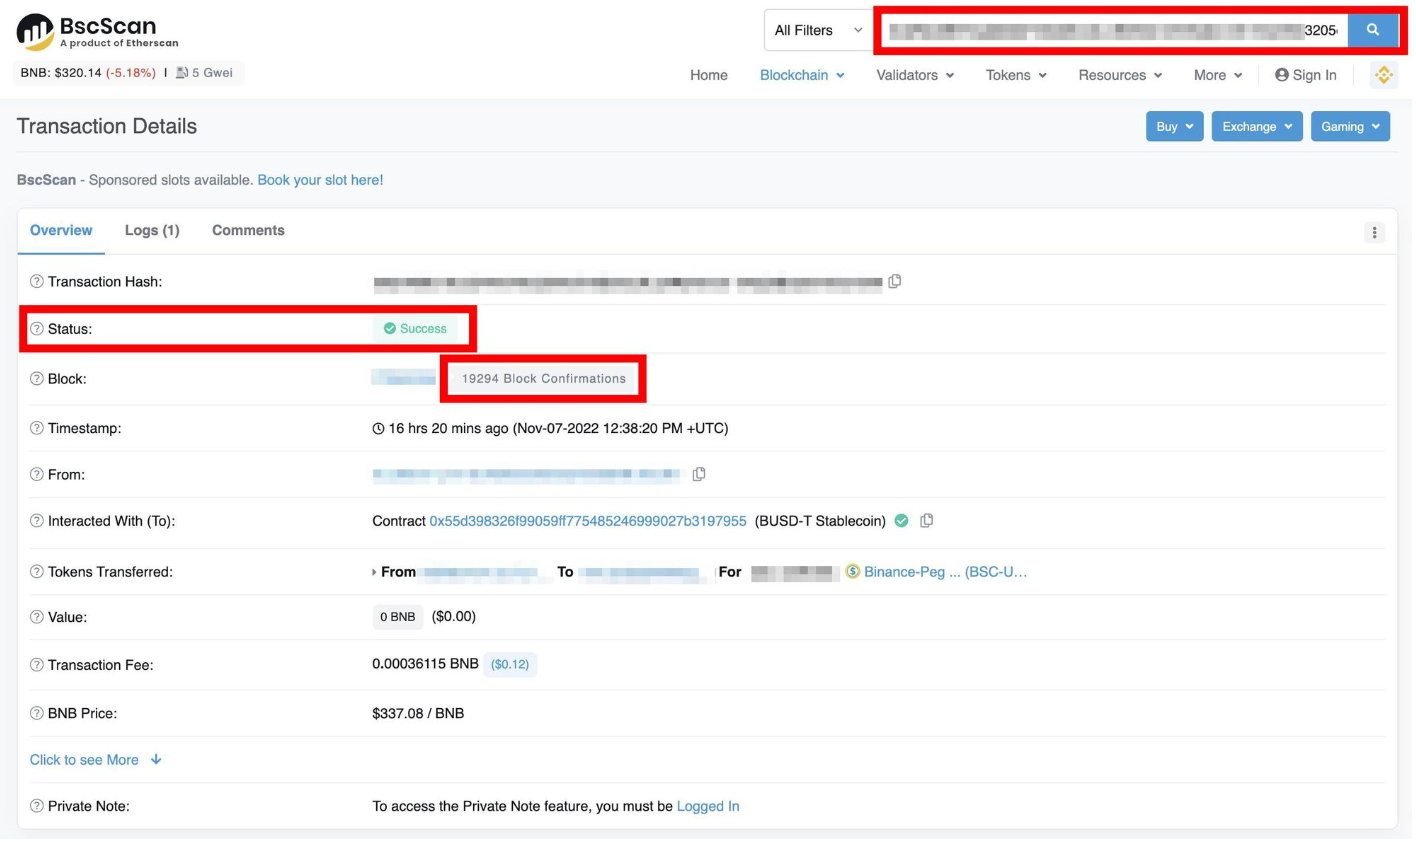Switch to the Overview tab
Image resolution: width=1416 pixels, height=842 pixels.
coord(61,231)
